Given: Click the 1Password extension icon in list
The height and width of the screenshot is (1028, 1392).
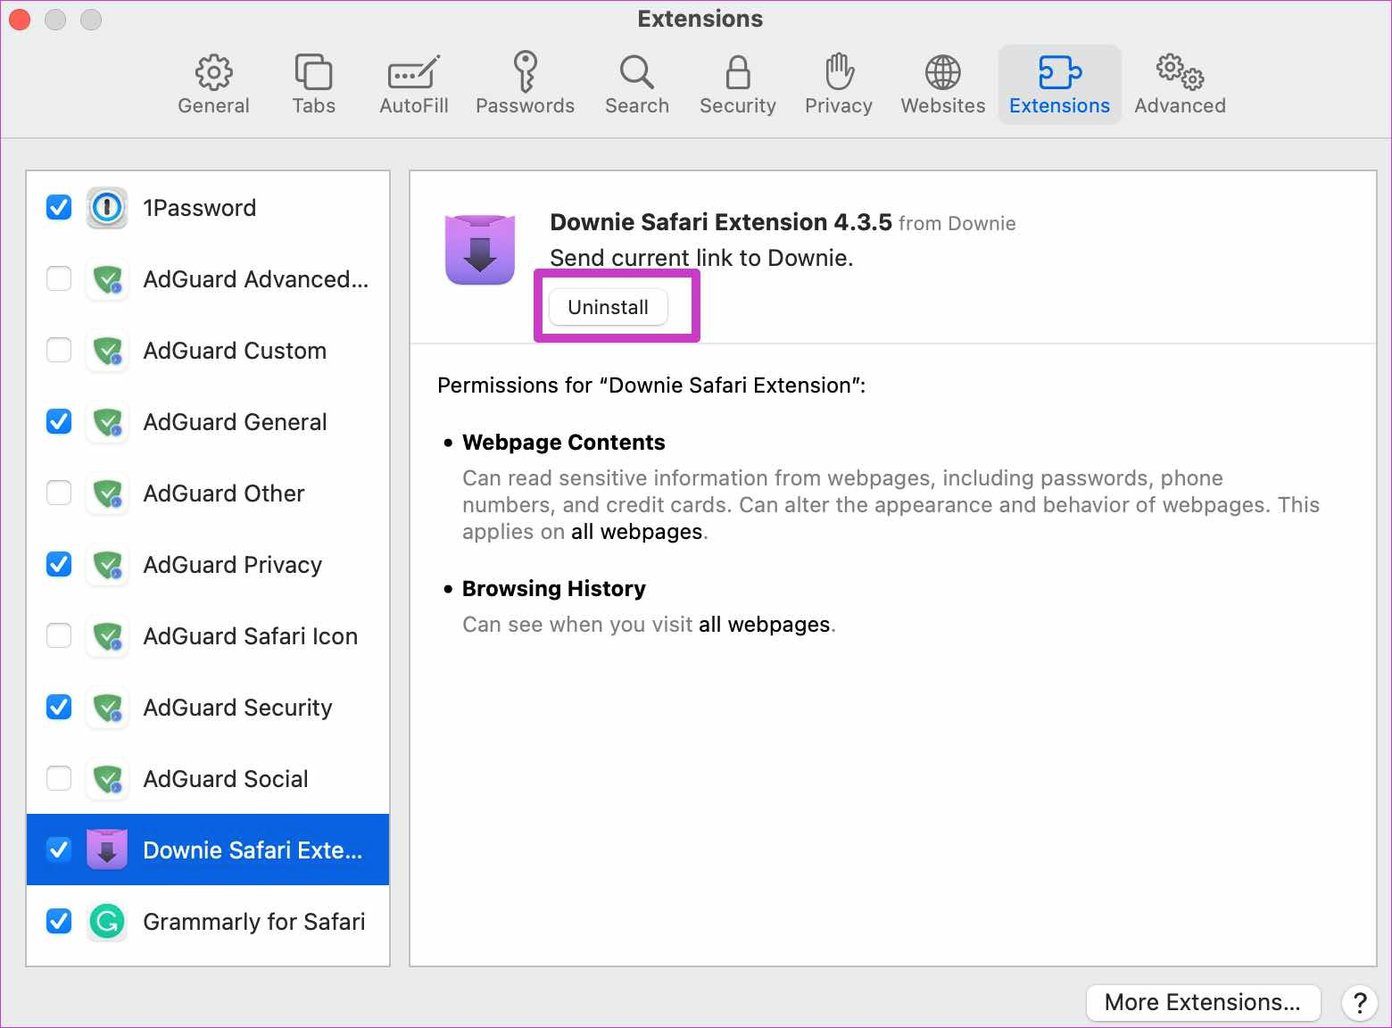Looking at the screenshot, I should 107,208.
